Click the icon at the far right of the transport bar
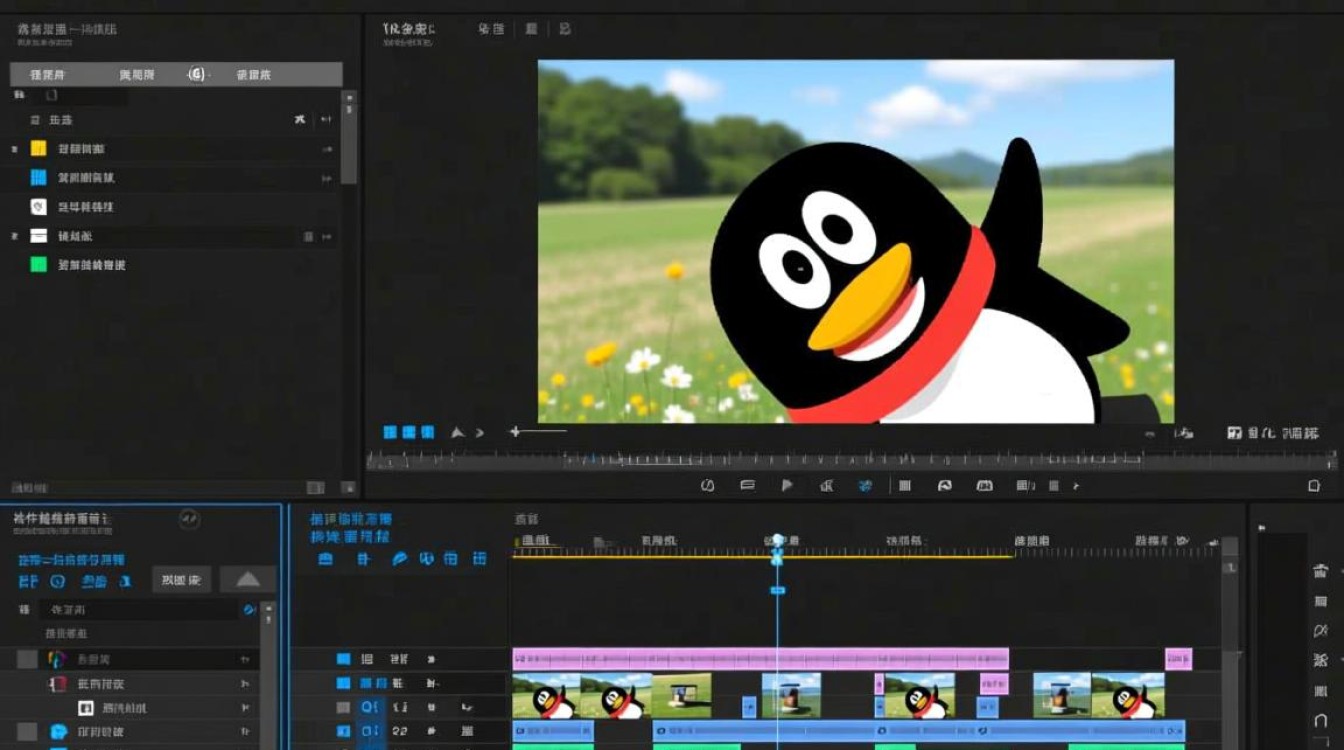 click(1314, 486)
